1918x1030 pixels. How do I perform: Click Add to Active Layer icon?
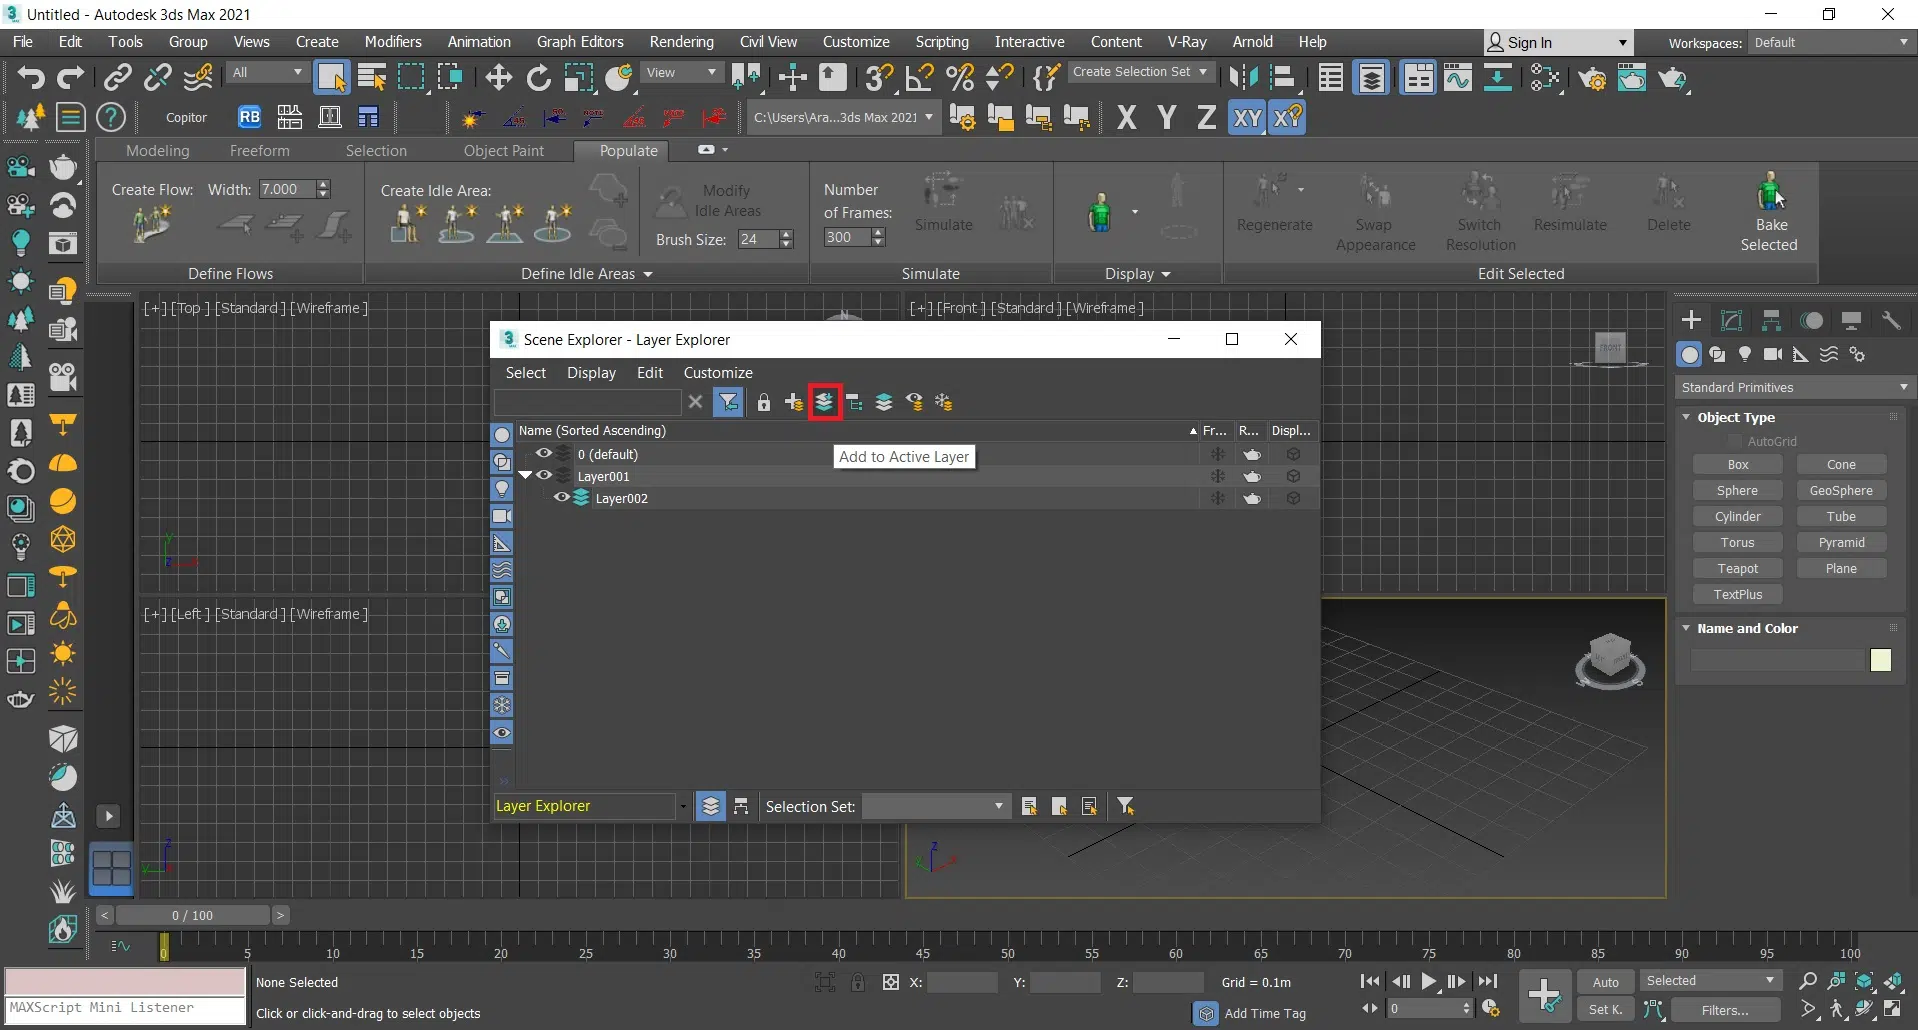click(x=824, y=402)
